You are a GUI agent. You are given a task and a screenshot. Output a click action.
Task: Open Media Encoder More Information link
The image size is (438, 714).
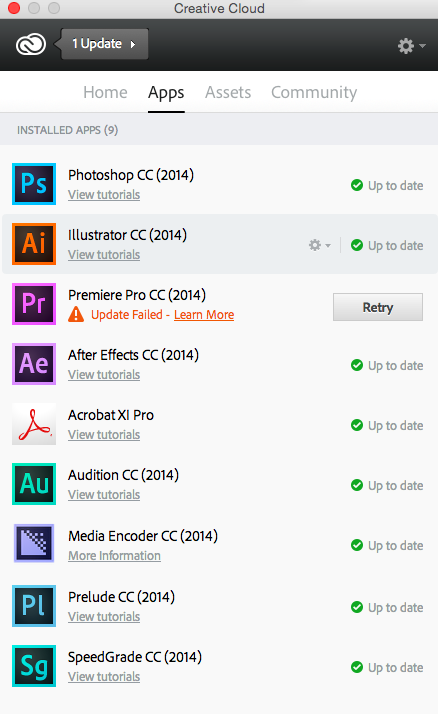click(114, 556)
